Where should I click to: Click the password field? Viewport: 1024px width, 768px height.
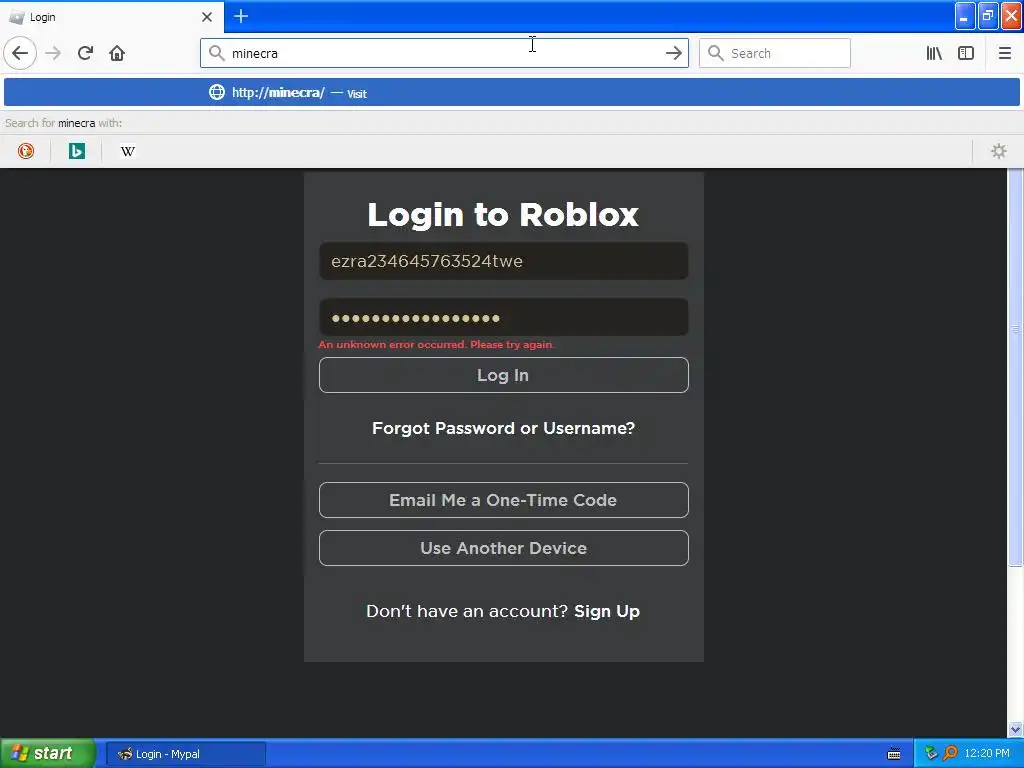[x=504, y=318]
